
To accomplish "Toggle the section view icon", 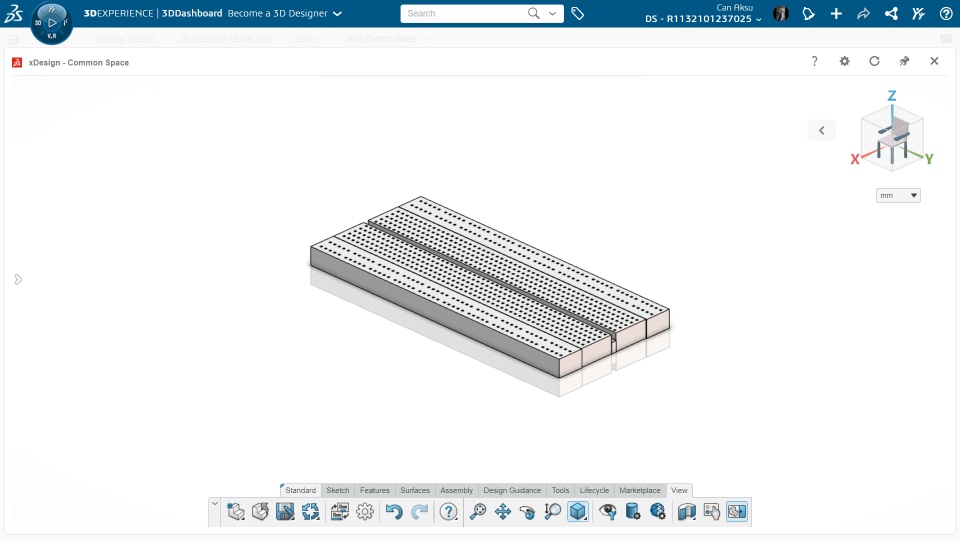I will tap(686, 511).
